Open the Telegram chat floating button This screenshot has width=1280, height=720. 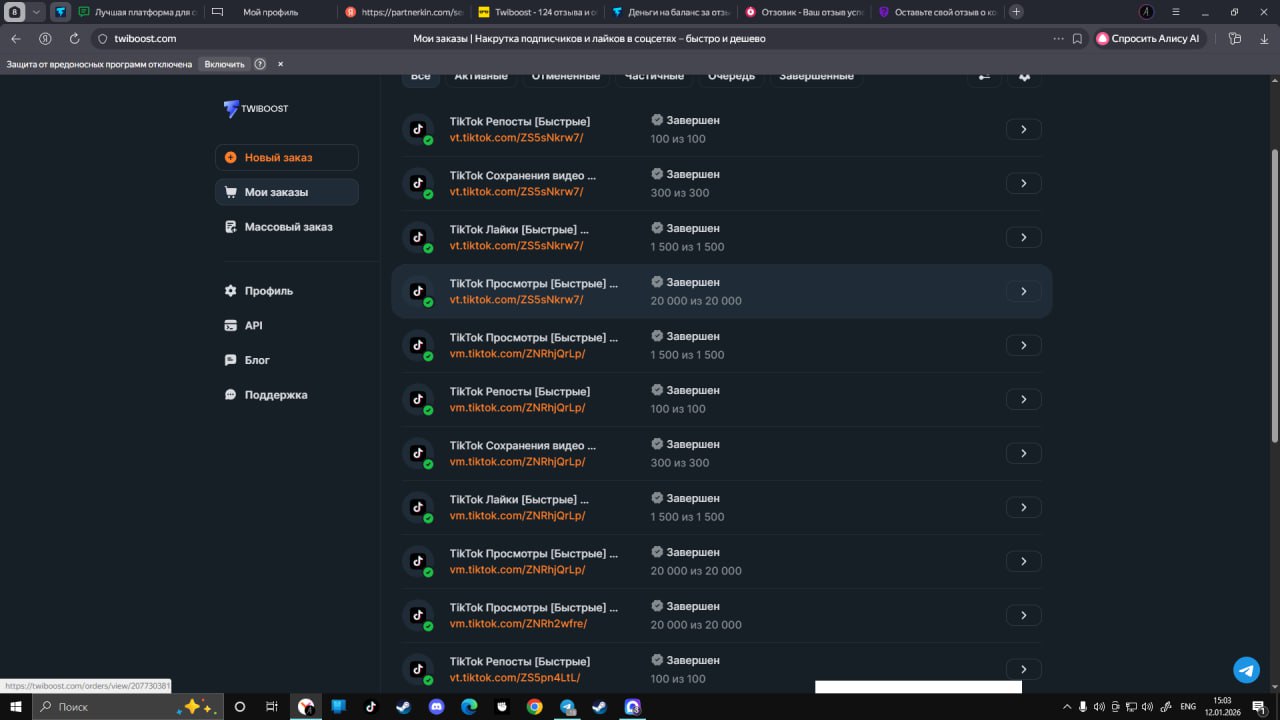(x=1246, y=670)
